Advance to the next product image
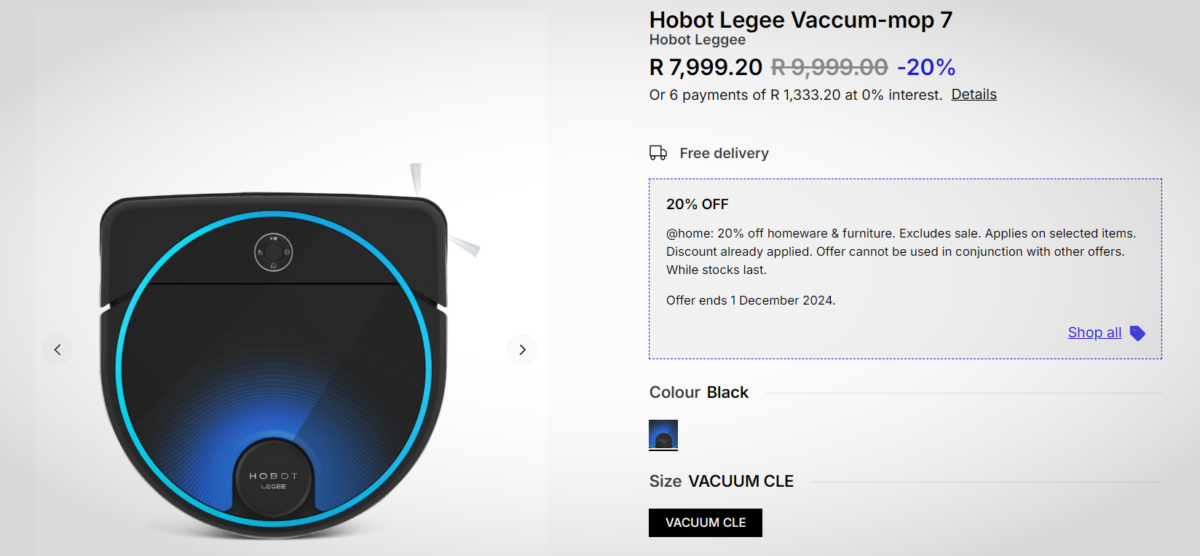The width and height of the screenshot is (1200, 556). pyautogui.click(x=522, y=349)
